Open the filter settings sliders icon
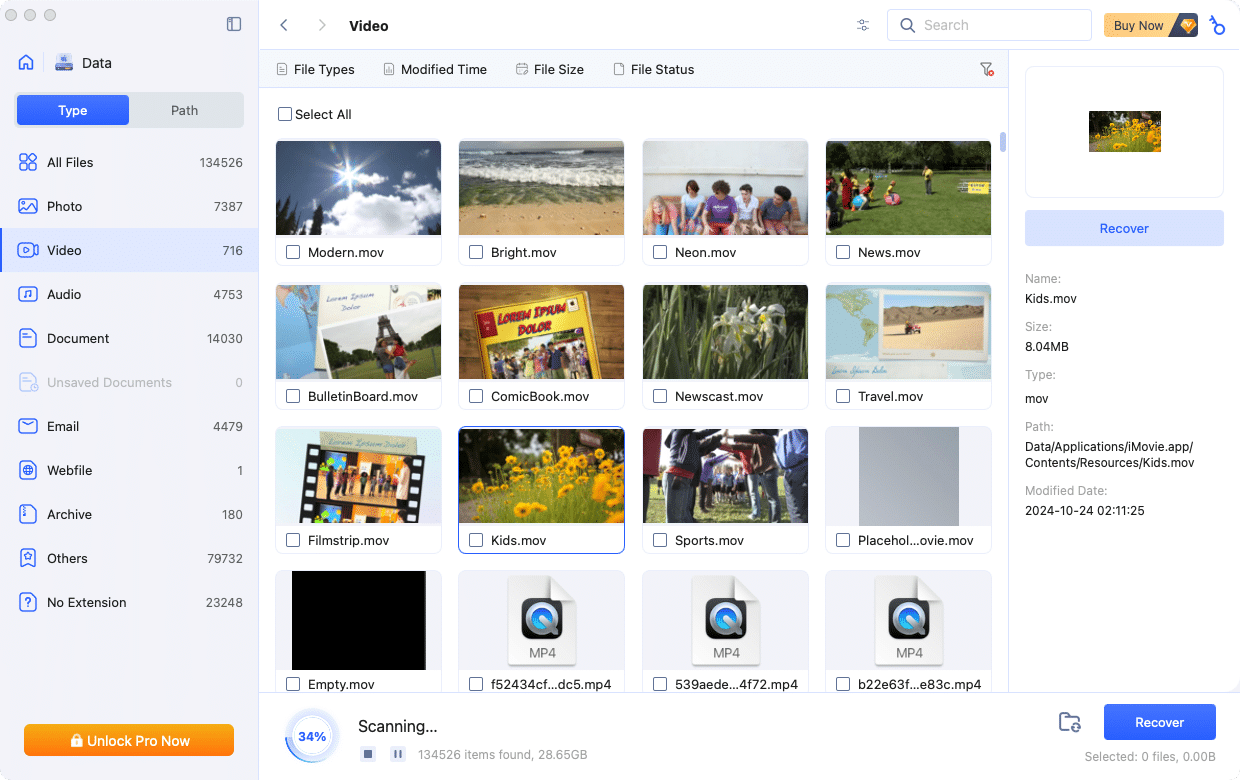1240x780 pixels. [863, 25]
